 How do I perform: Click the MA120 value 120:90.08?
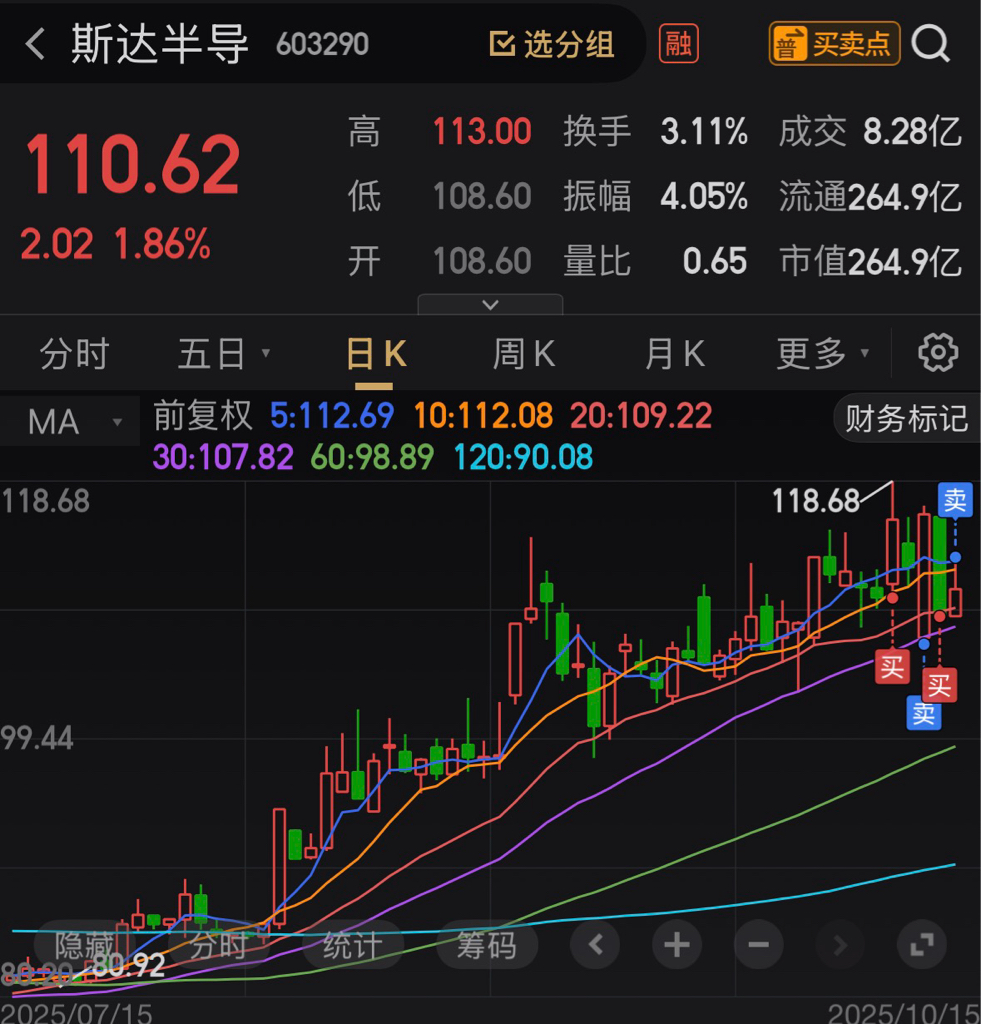(523, 456)
